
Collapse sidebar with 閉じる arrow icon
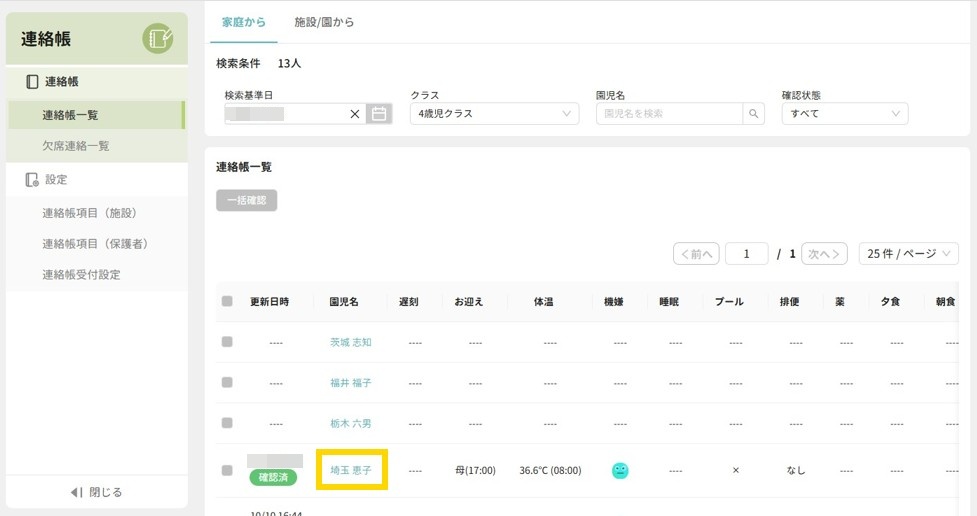coord(76,492)
